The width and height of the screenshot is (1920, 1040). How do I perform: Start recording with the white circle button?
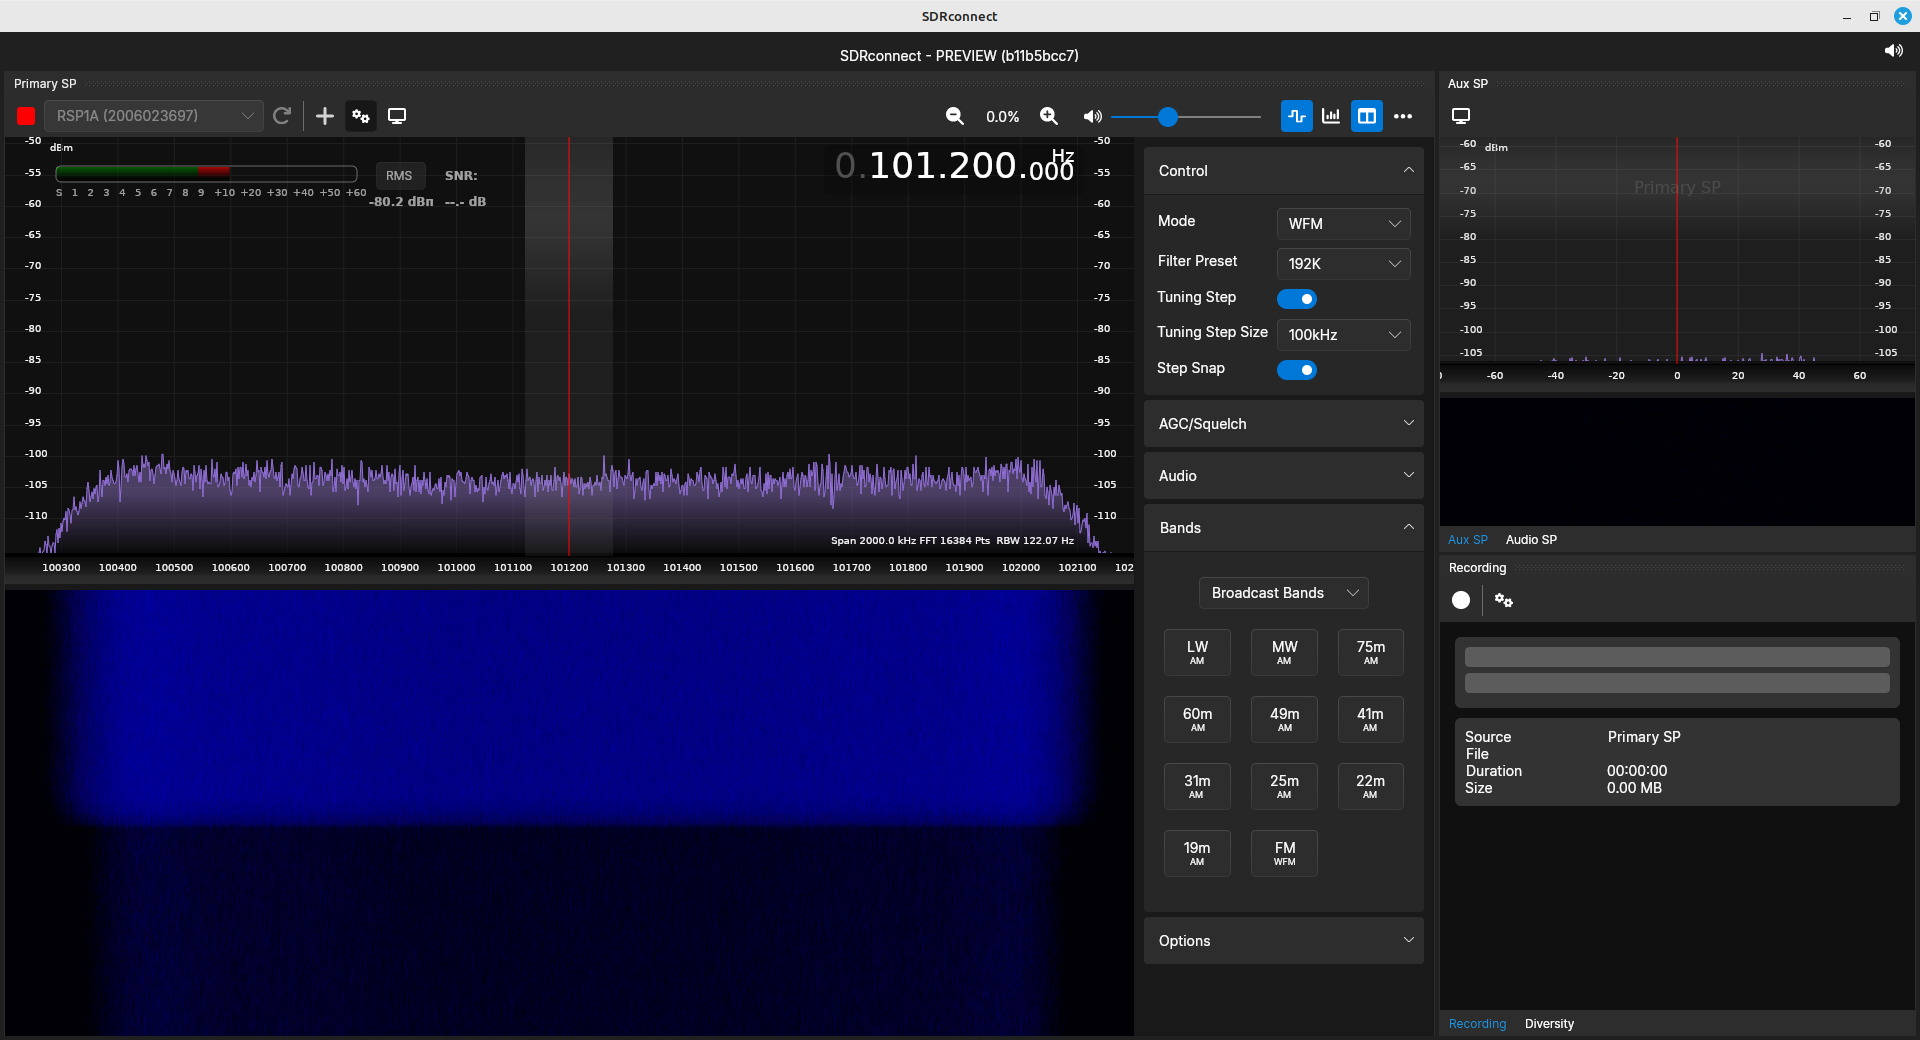[x=1461, y=600]
